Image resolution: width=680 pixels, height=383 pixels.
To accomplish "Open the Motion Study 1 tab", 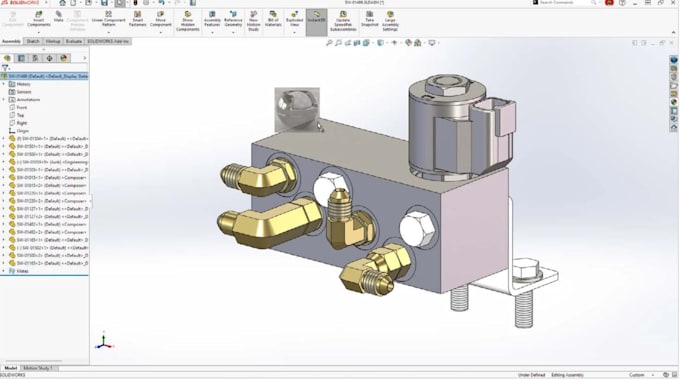I will 38,368.
